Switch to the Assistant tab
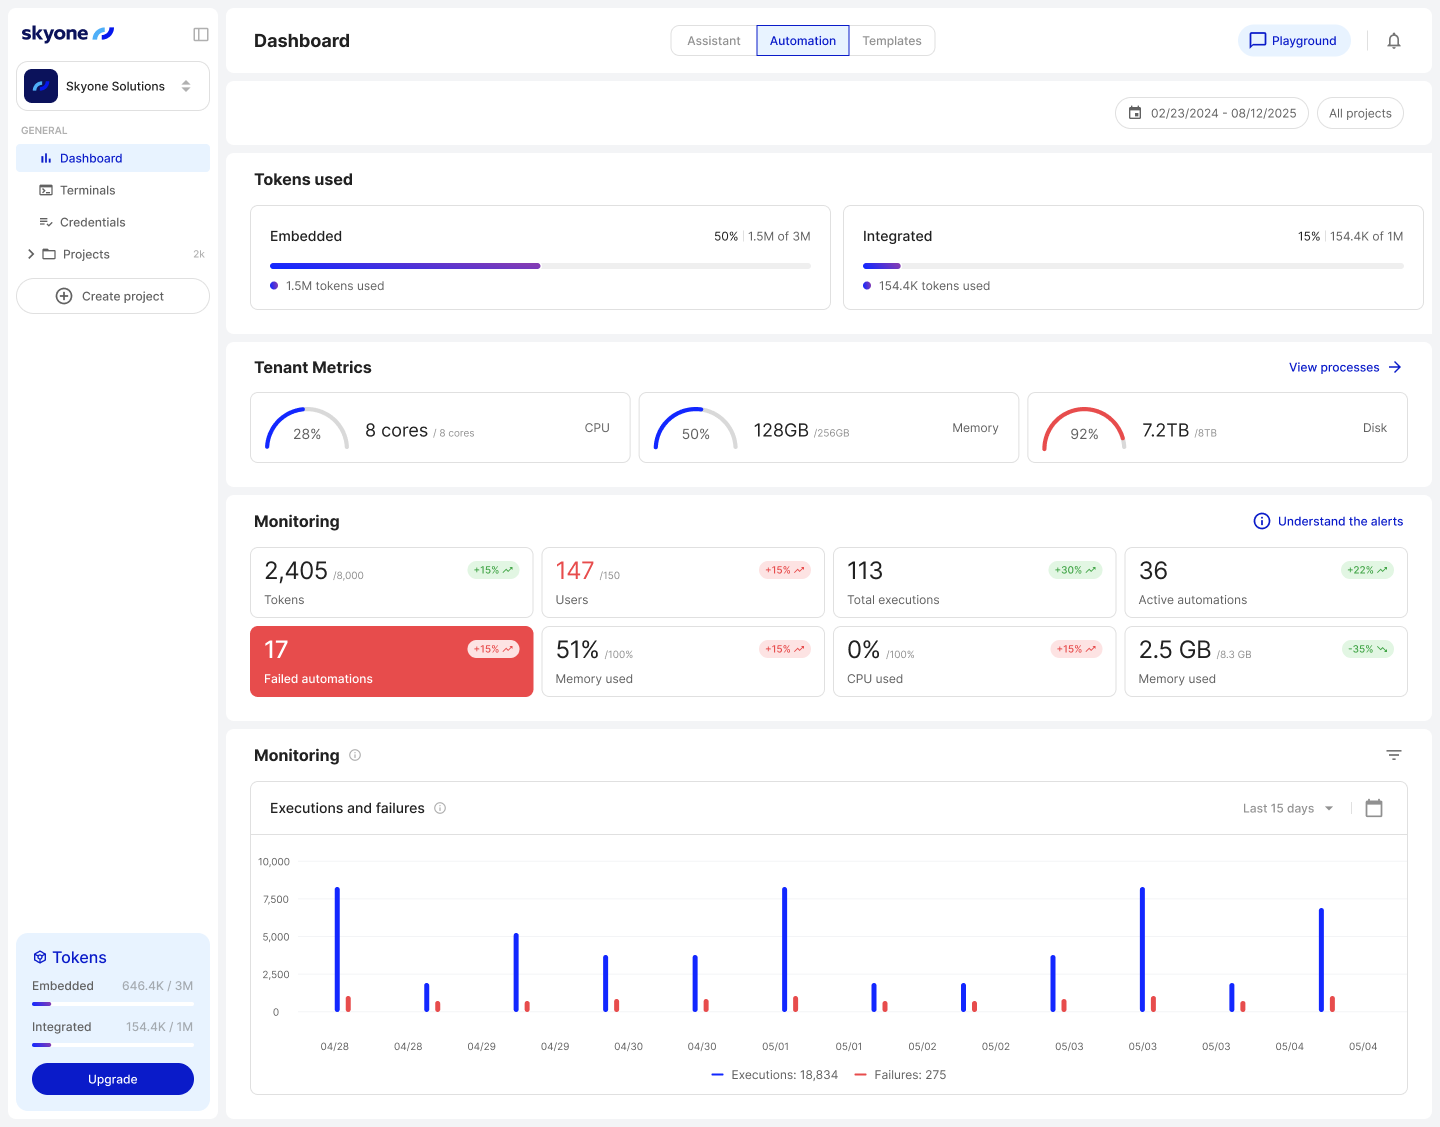 [714, 41]
